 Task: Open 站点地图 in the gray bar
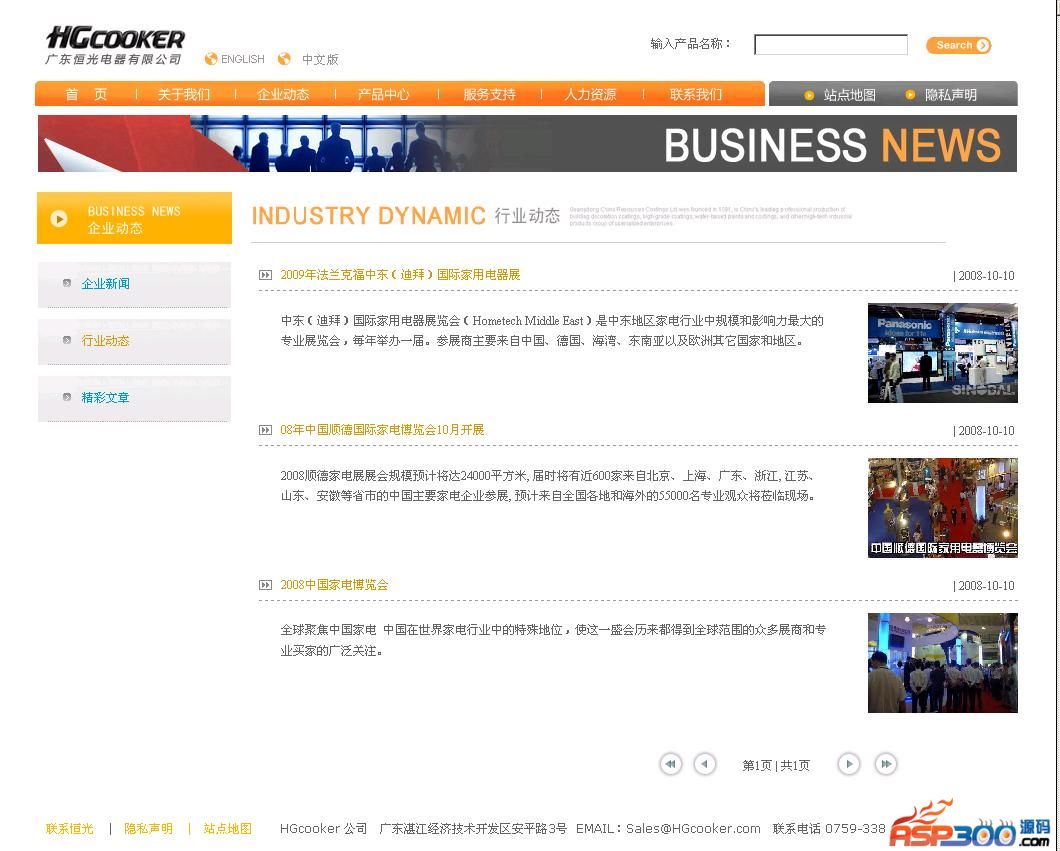[850, 95]
